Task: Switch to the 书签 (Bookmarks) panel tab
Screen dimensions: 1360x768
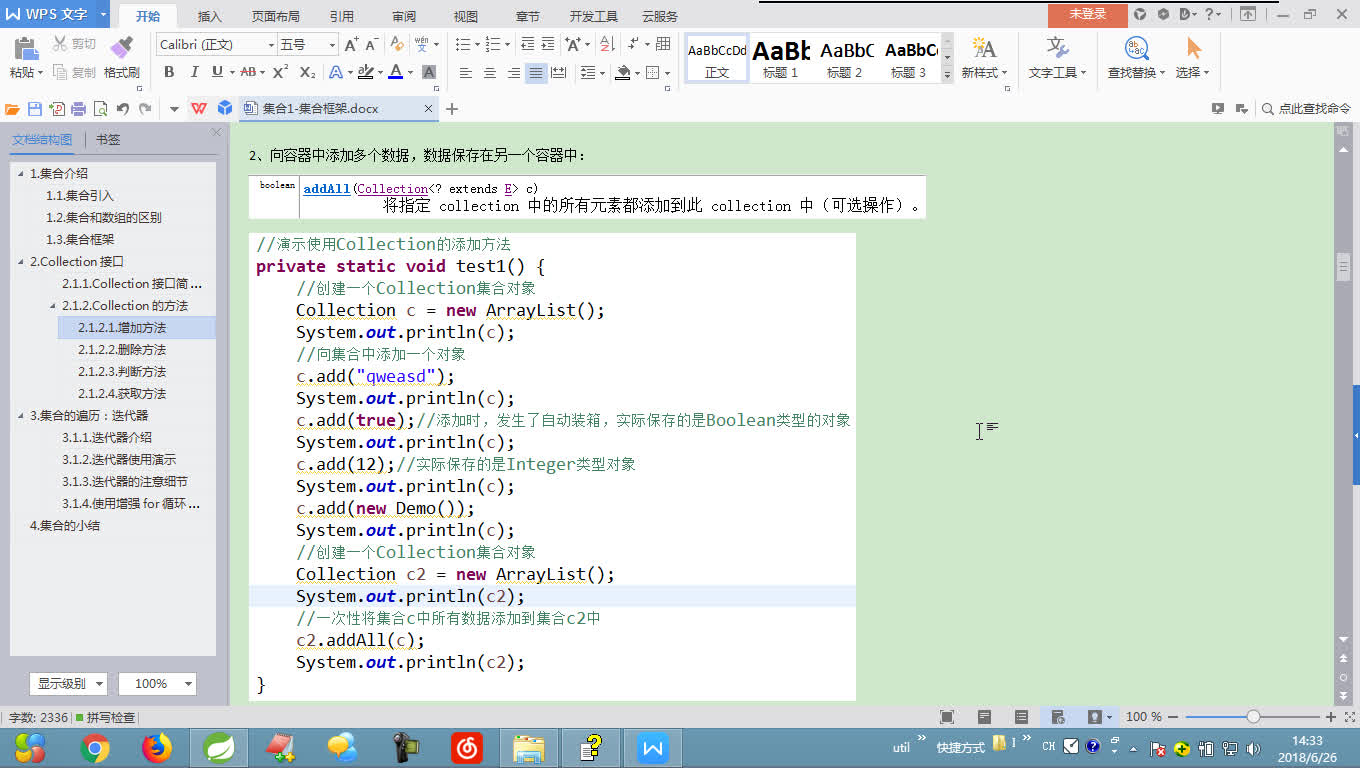Action: 108,140
